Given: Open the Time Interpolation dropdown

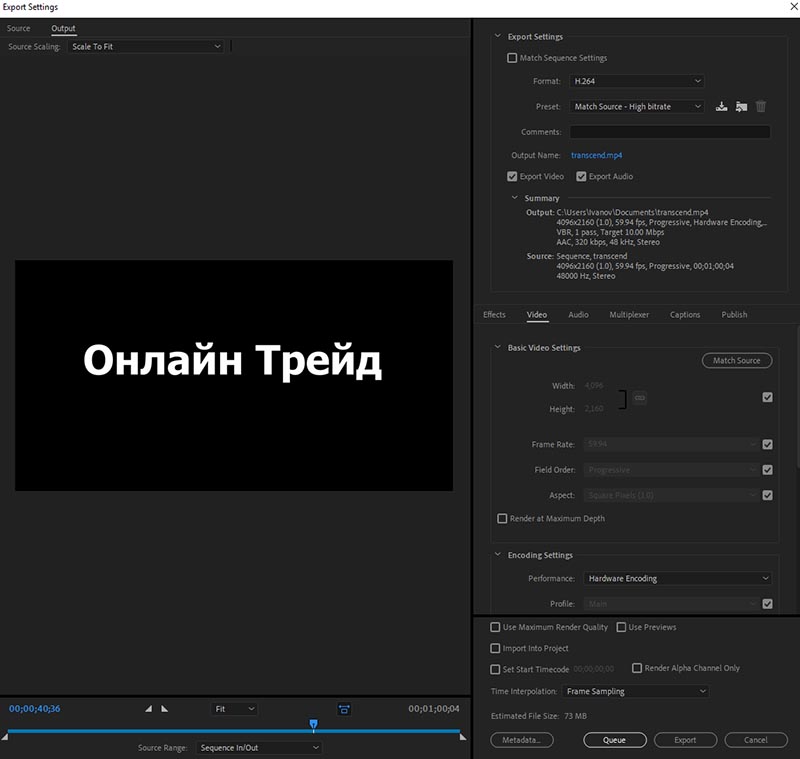Looking at the screenshot, I should (636, 691).
